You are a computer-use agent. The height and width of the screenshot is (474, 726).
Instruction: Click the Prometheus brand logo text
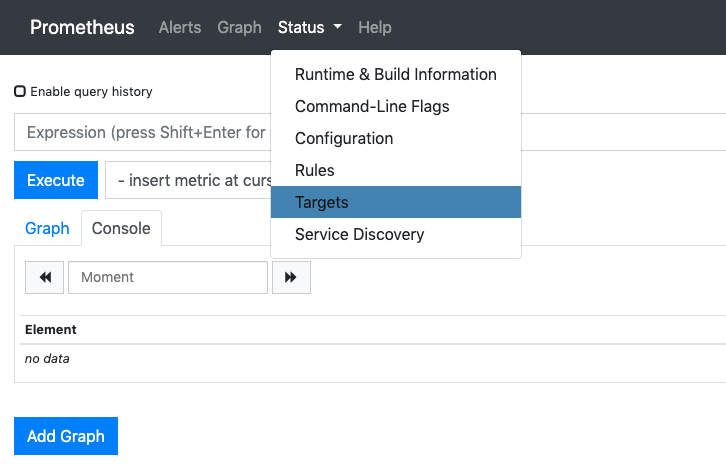(x=82, y=28)
